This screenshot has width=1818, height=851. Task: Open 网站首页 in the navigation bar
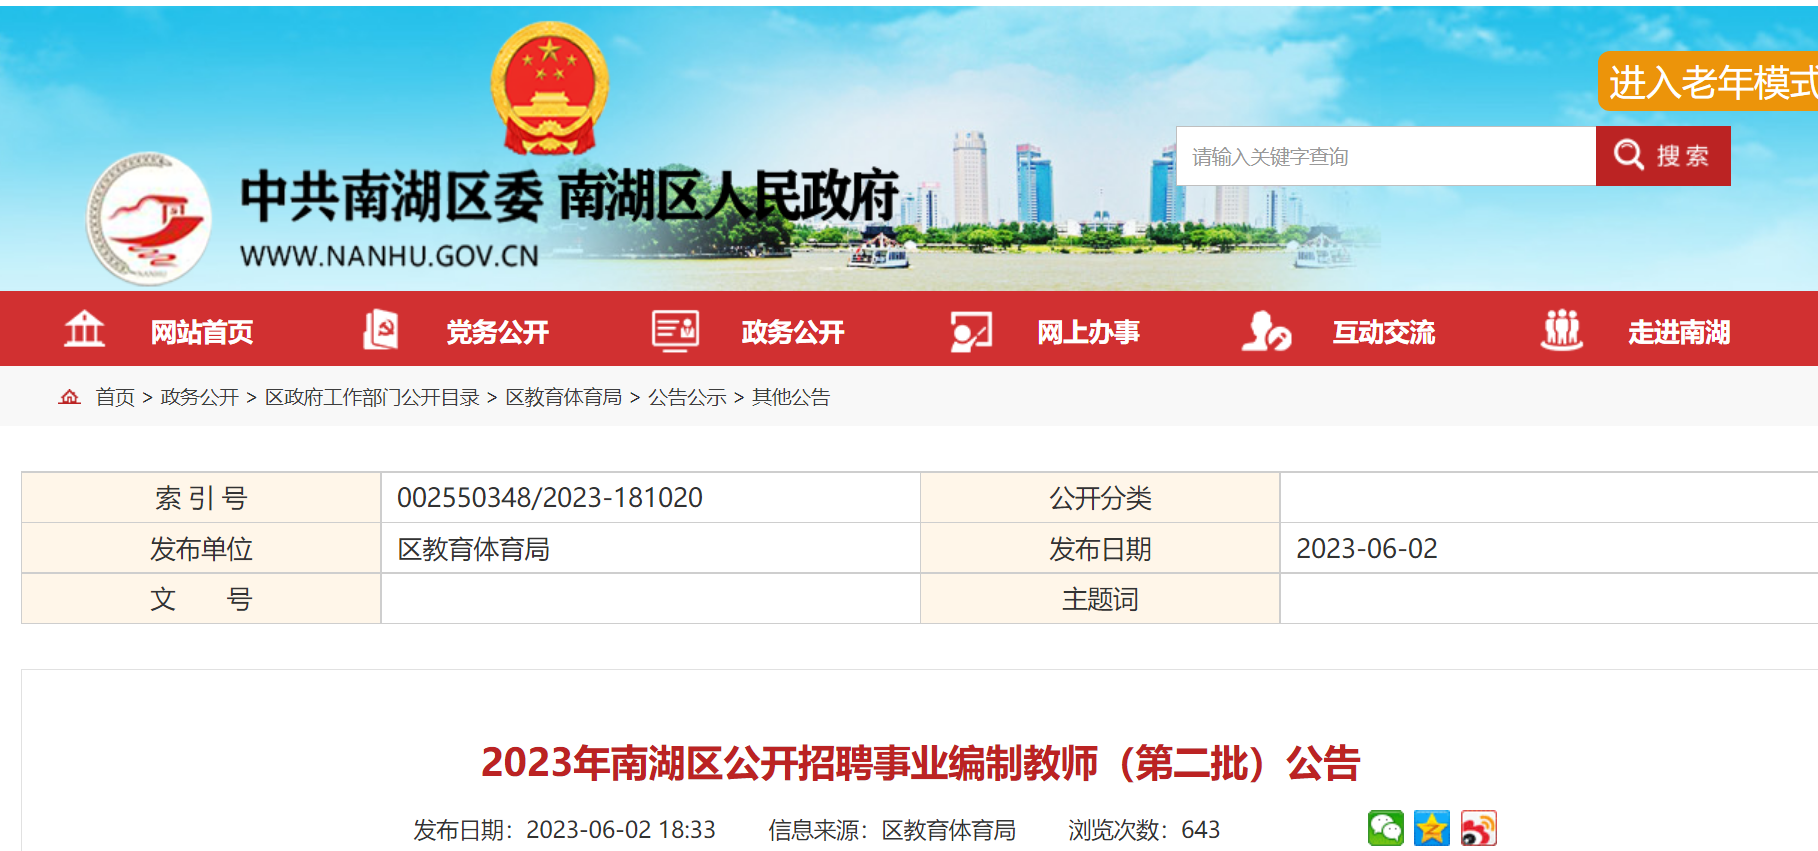click(x=202, y=332)
